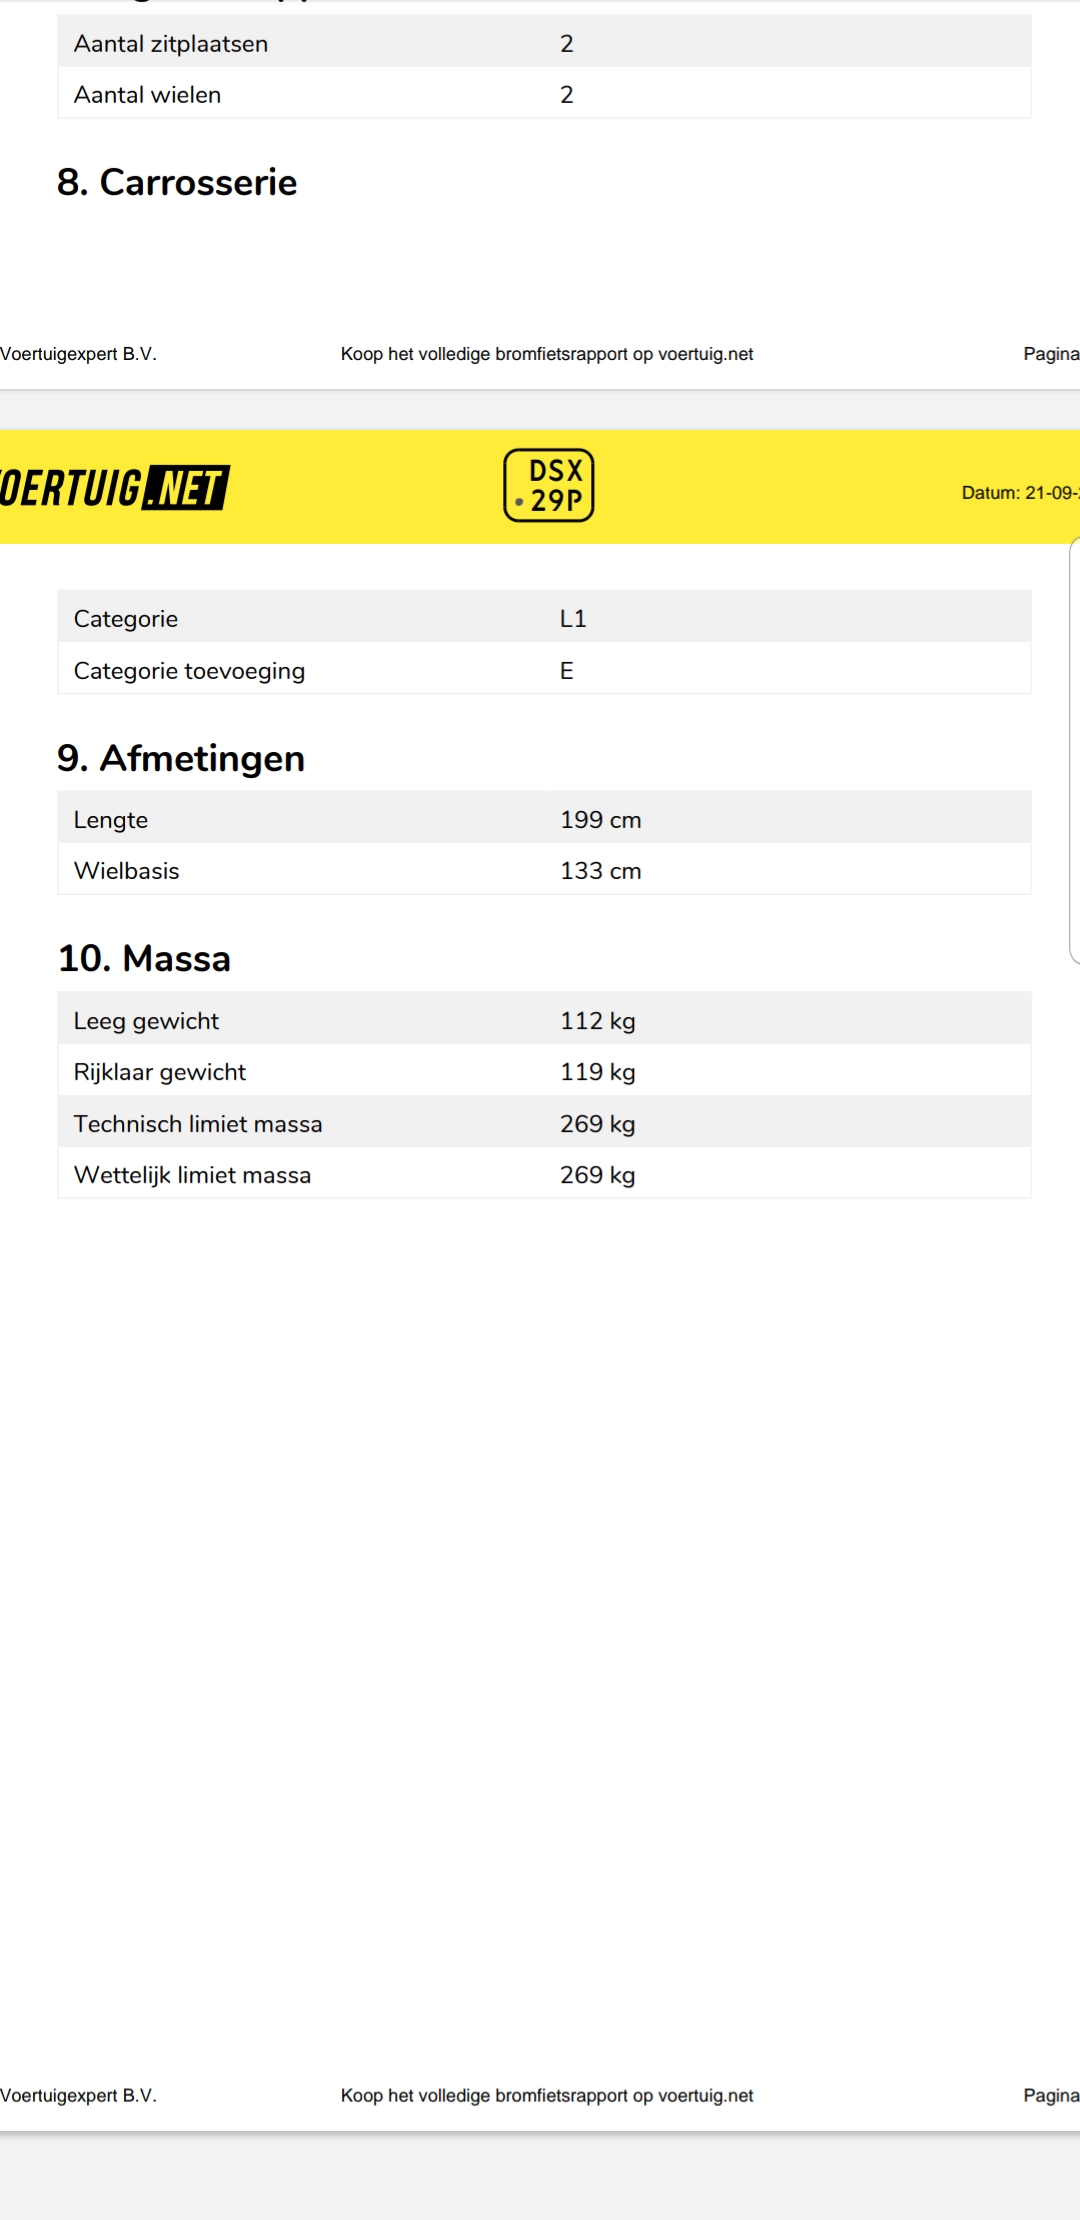1080x2220 pixels.
Task: Select the 'Wettelijk limiet massa' row
Action: click(x=545, y=1173)
